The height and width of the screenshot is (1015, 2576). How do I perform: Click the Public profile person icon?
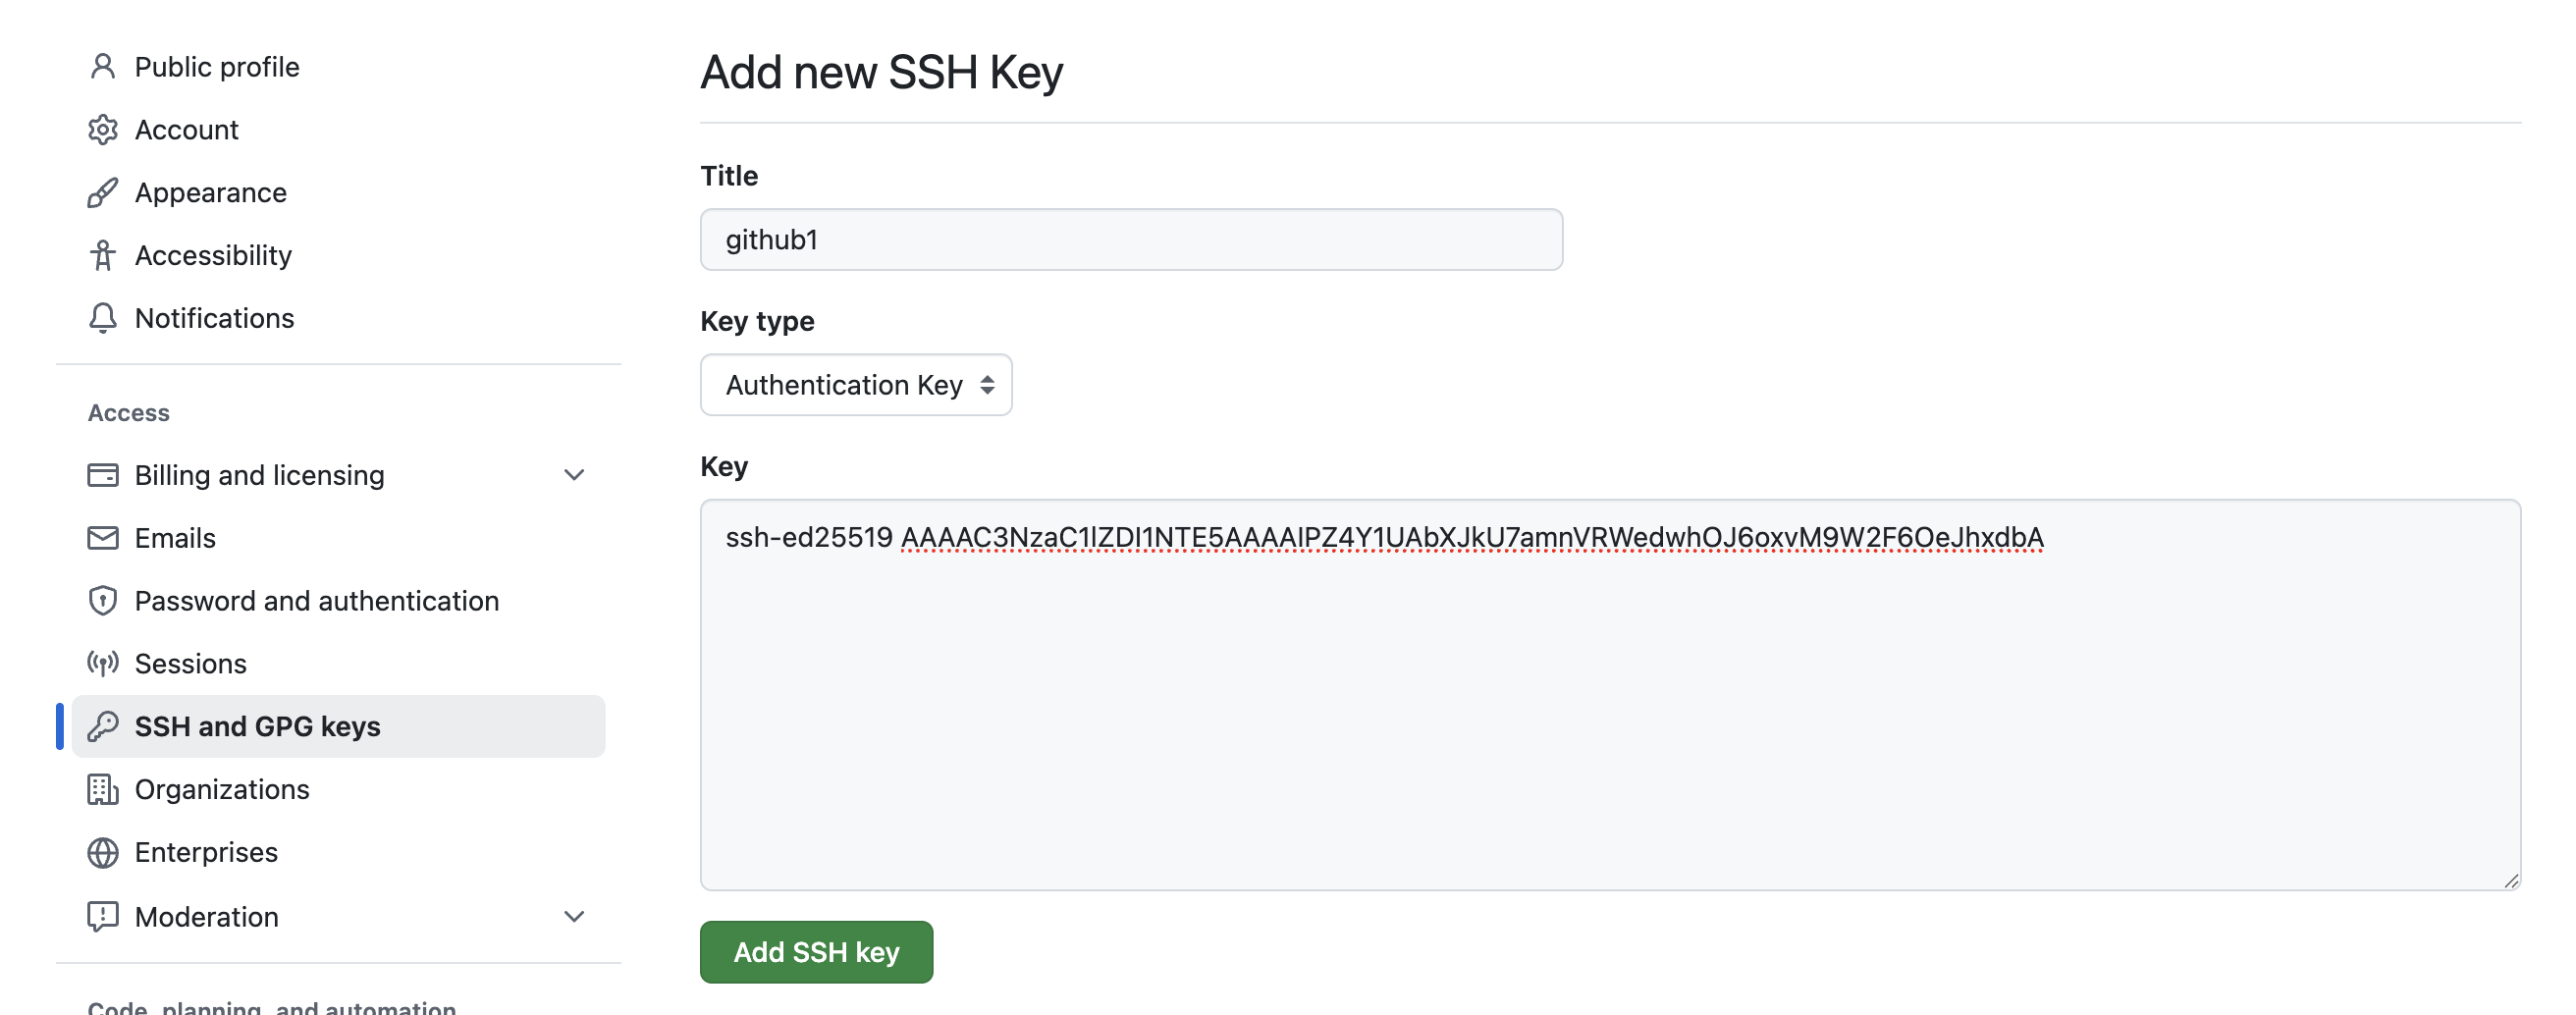point(102,67)
